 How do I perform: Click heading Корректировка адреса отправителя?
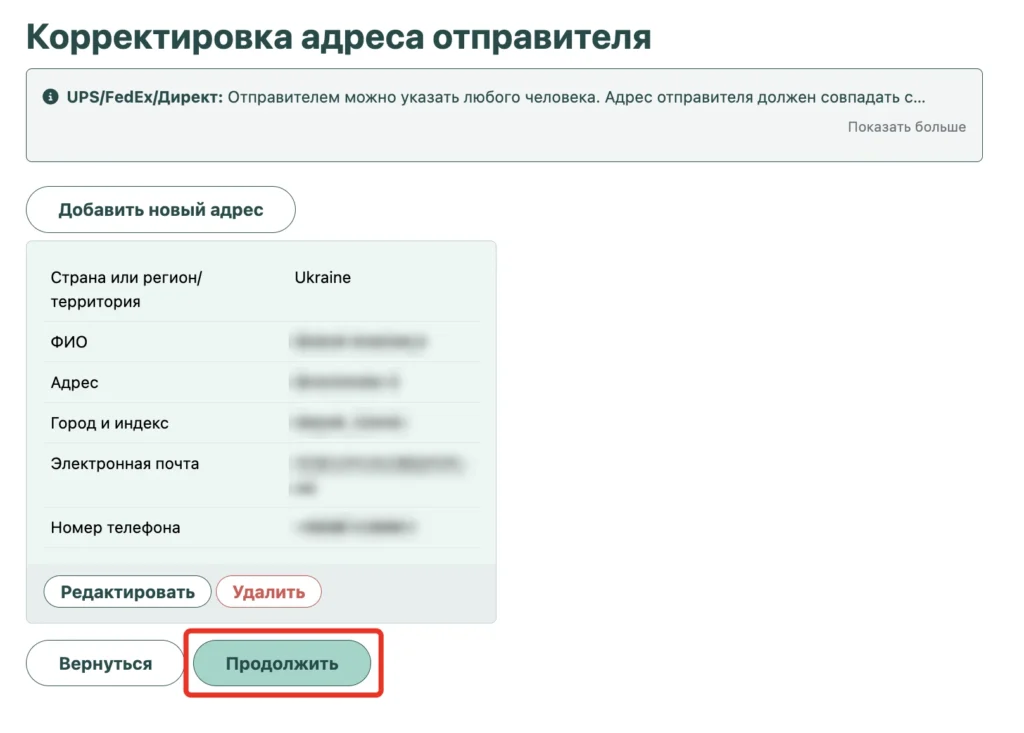pos(339,37)
